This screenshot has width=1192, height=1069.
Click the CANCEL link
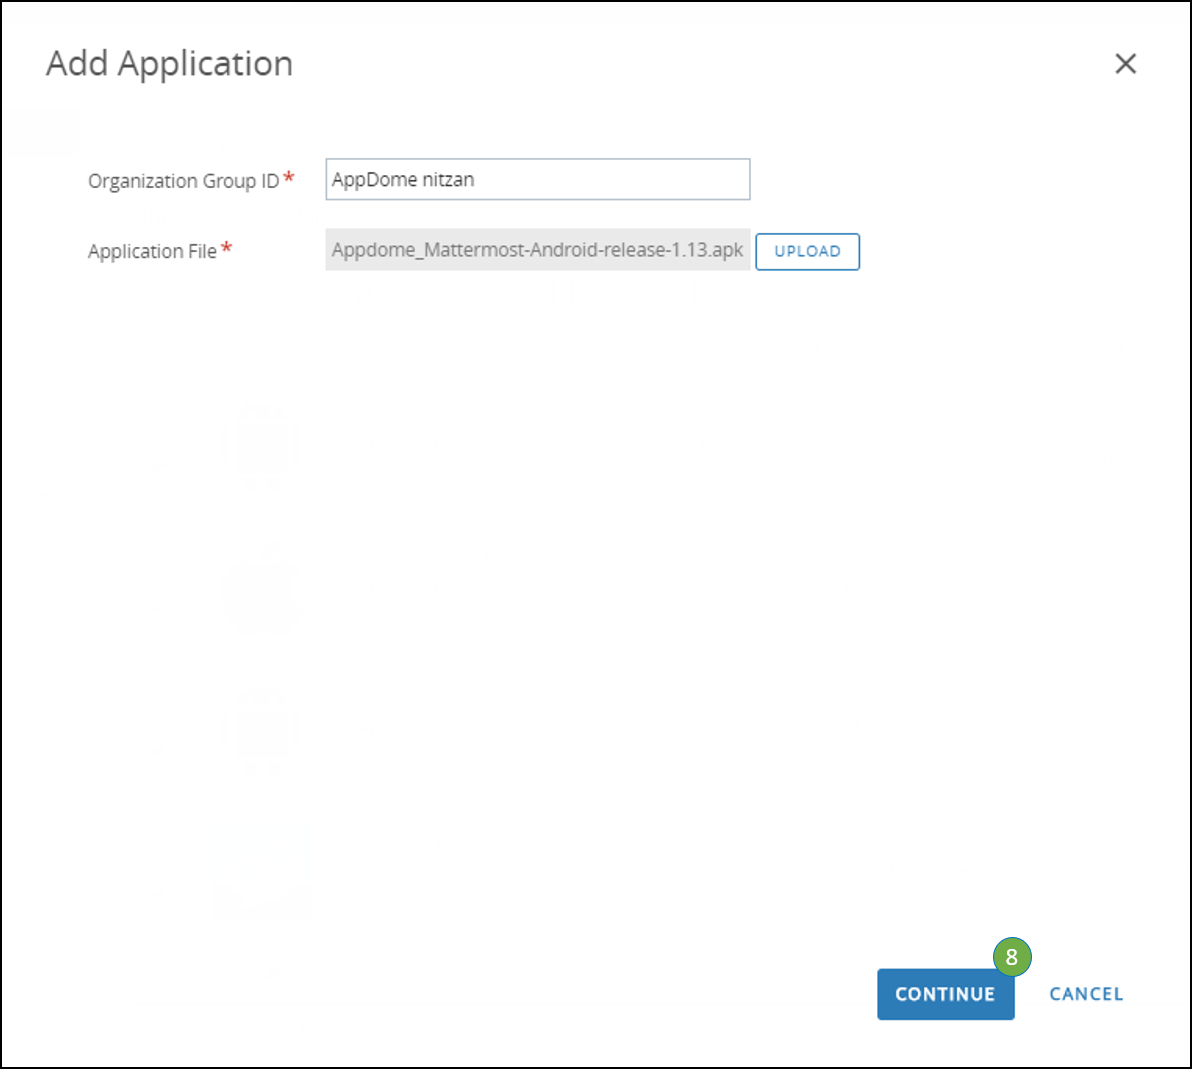1086,994
